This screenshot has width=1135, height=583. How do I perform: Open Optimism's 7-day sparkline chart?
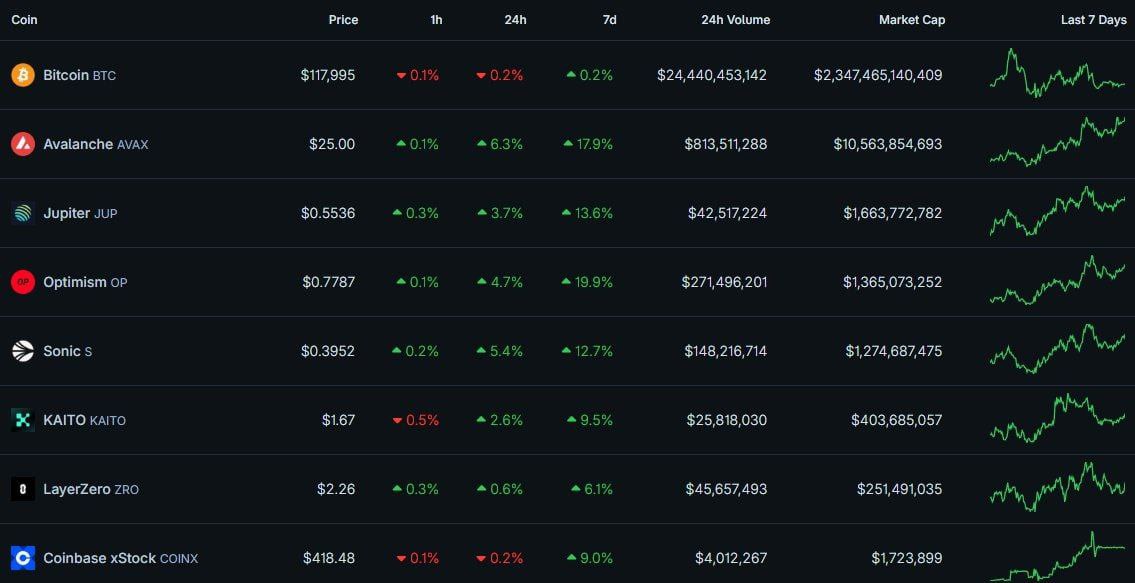click(x=1058, y=280)
